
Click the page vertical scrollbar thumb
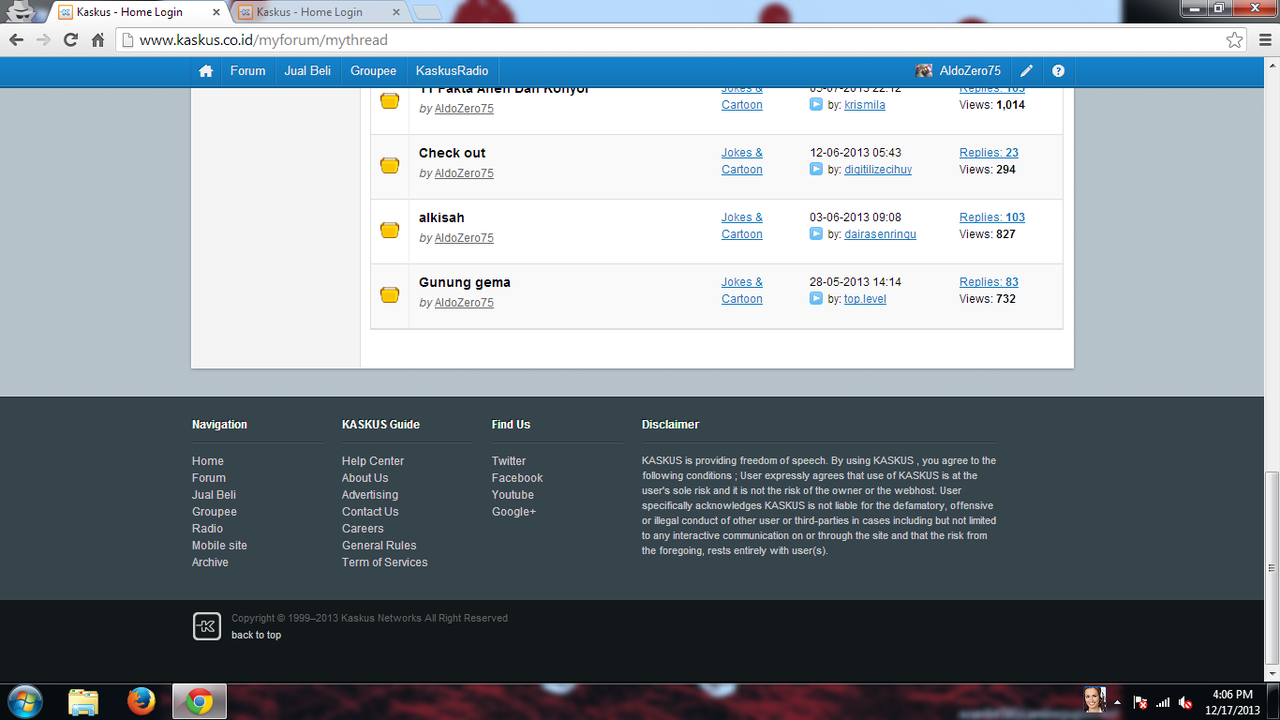click(1271, 568)
